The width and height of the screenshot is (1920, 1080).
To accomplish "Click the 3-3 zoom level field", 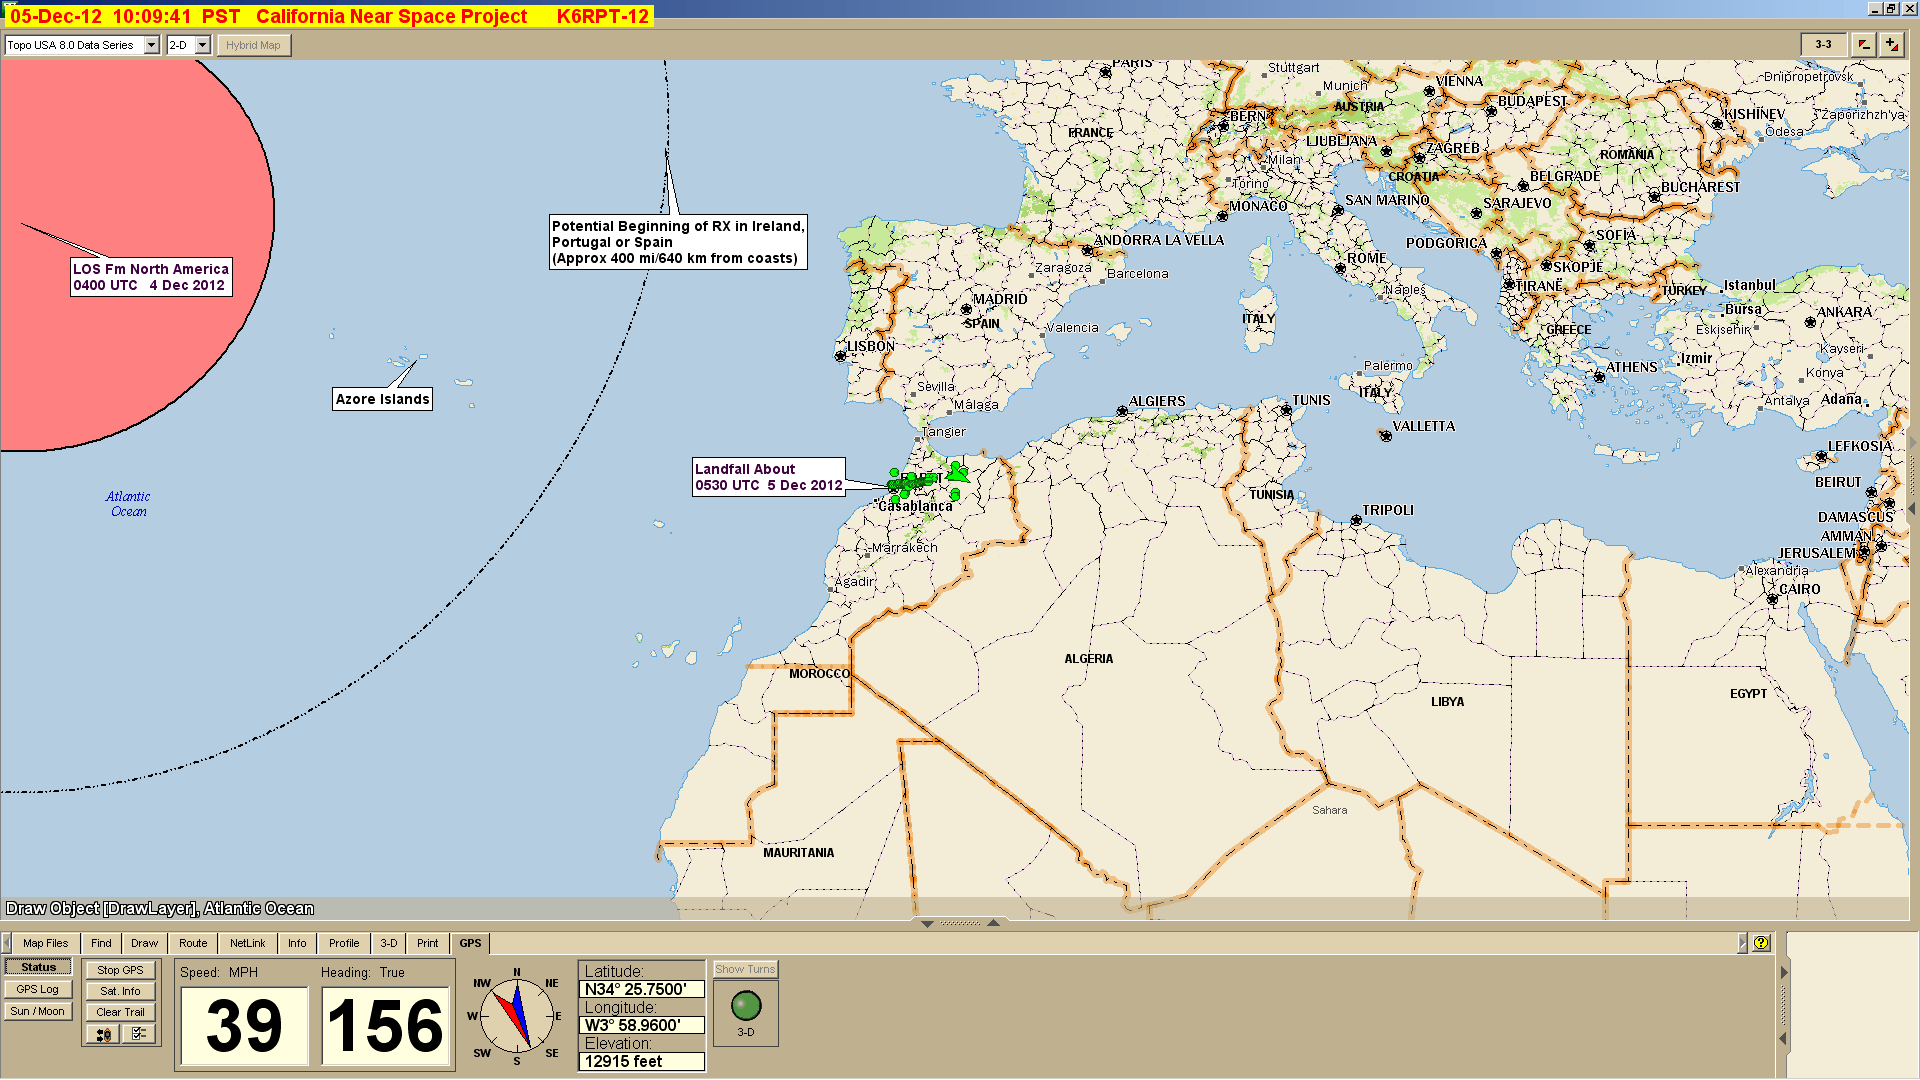I will click(1823, 45).
